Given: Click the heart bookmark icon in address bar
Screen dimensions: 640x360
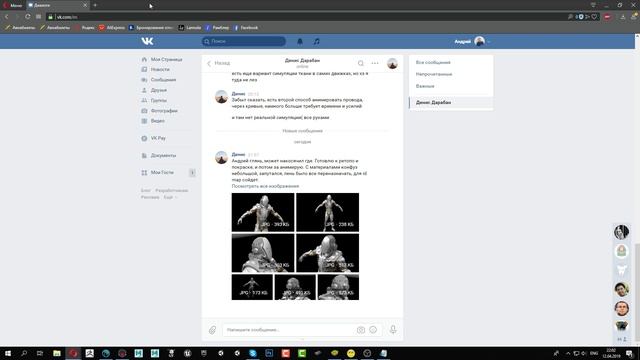Looking at the screenshot, I should [x=595, y=17].
